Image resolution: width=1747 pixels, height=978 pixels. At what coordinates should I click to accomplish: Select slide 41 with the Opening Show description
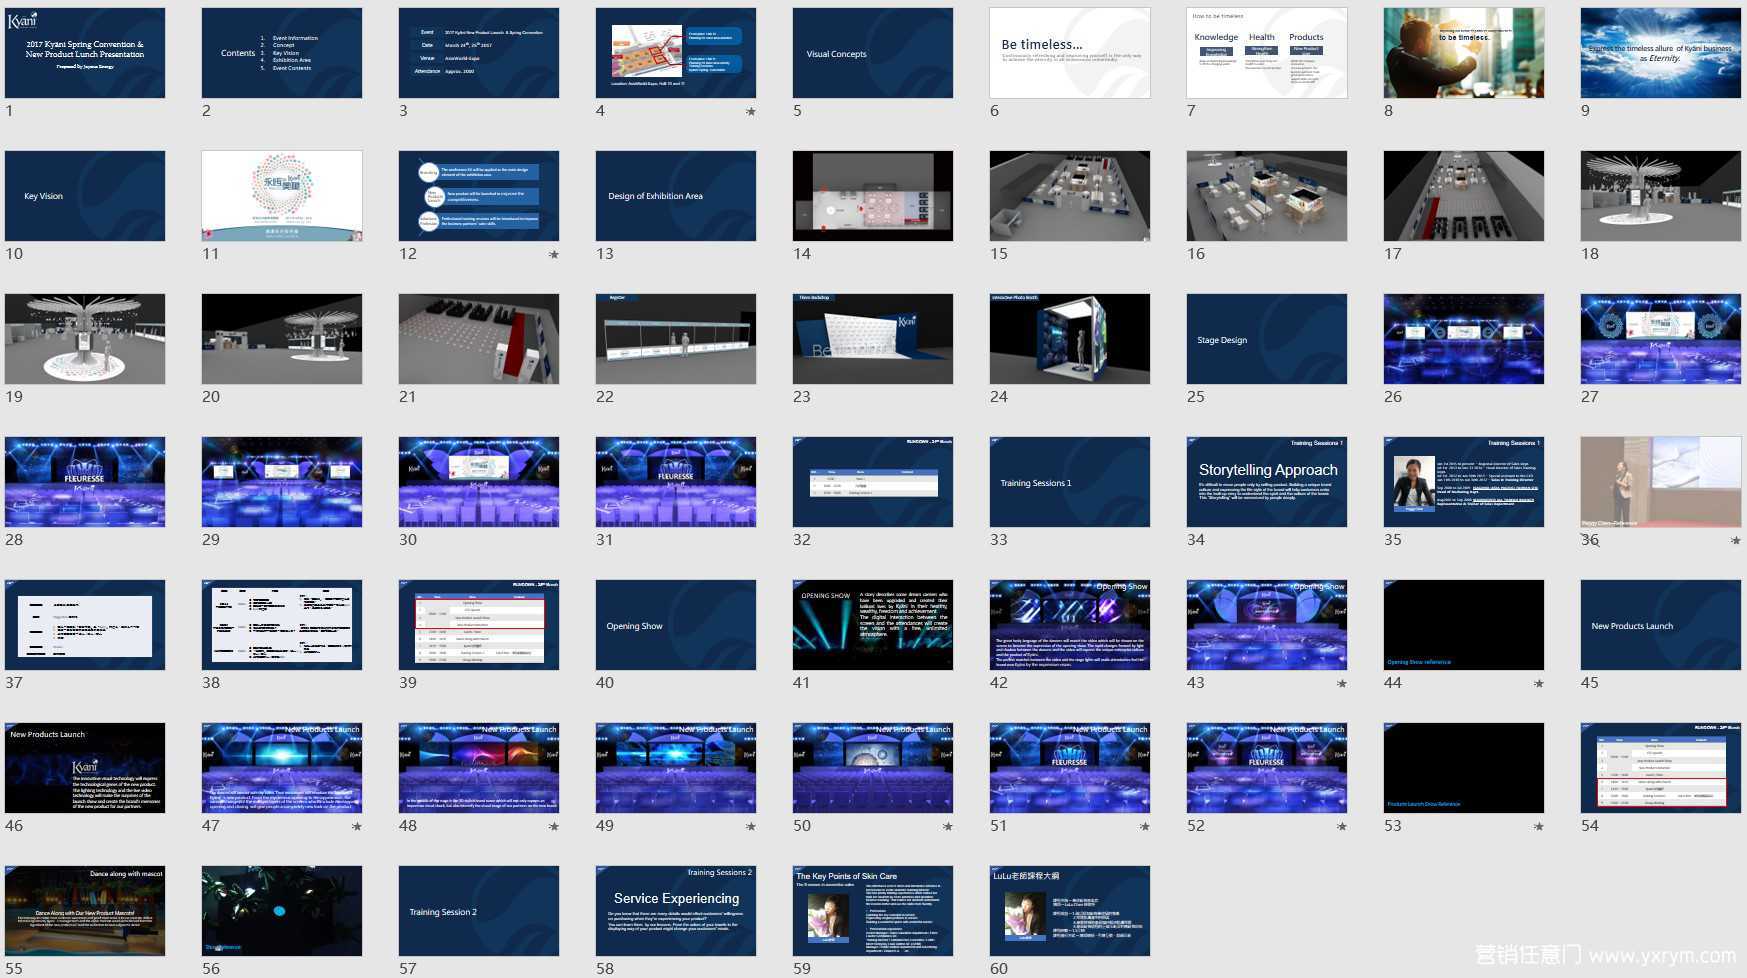point(873,625)
